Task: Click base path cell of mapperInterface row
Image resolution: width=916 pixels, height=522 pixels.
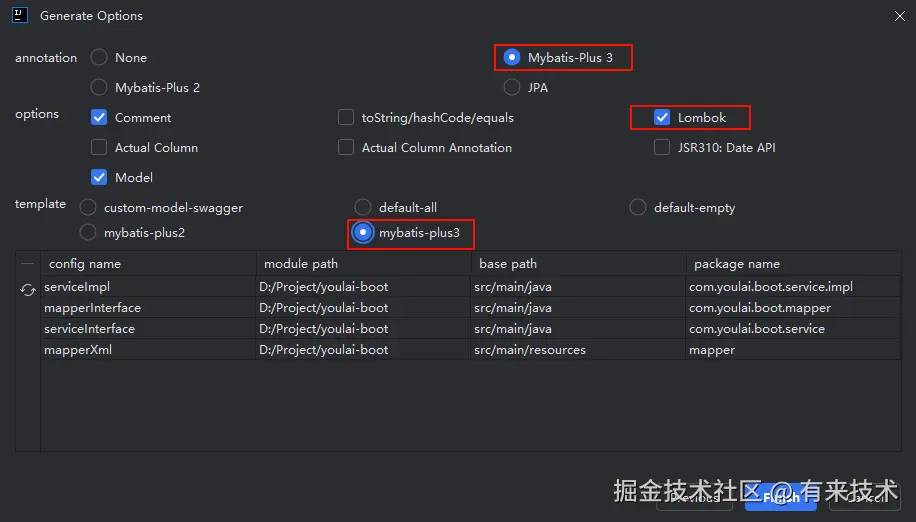Action: point(578,308)
